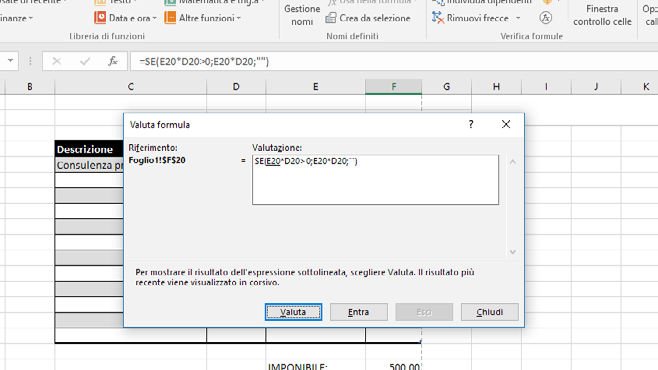Expand the Name Box dropdown arrow

click(x=10, y=61)
